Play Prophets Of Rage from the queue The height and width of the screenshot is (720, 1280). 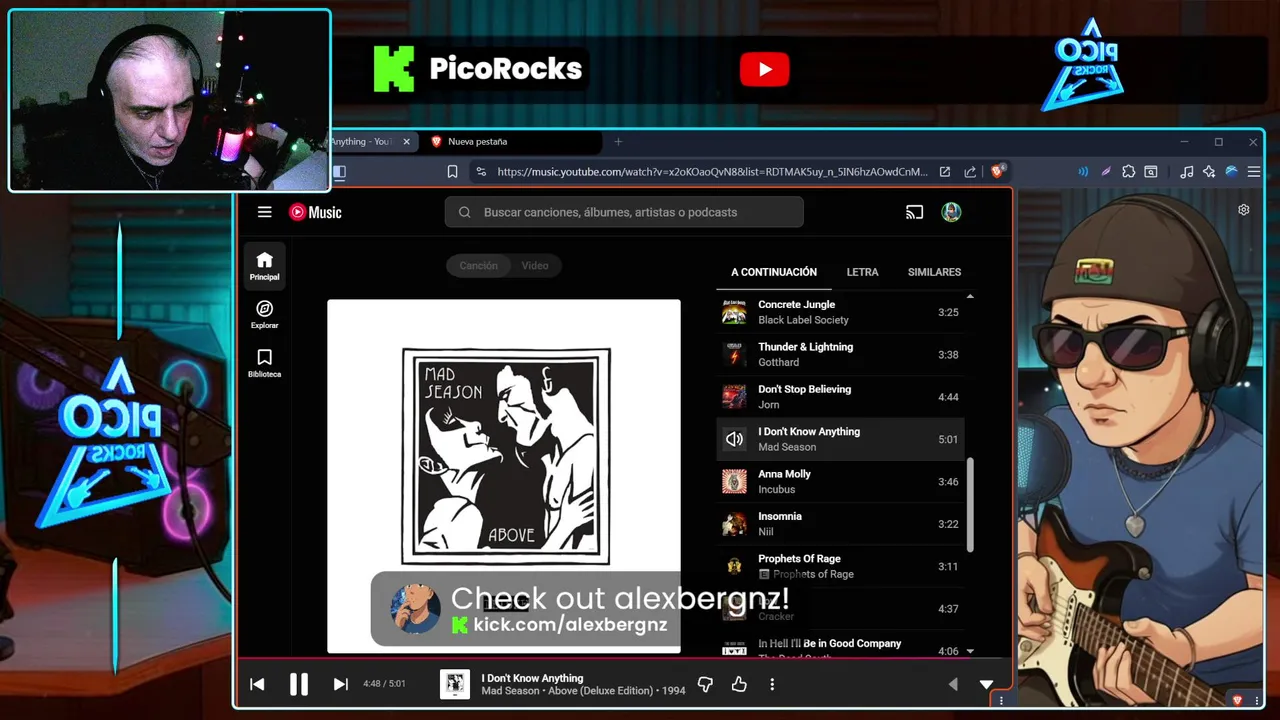pos(841,566)
